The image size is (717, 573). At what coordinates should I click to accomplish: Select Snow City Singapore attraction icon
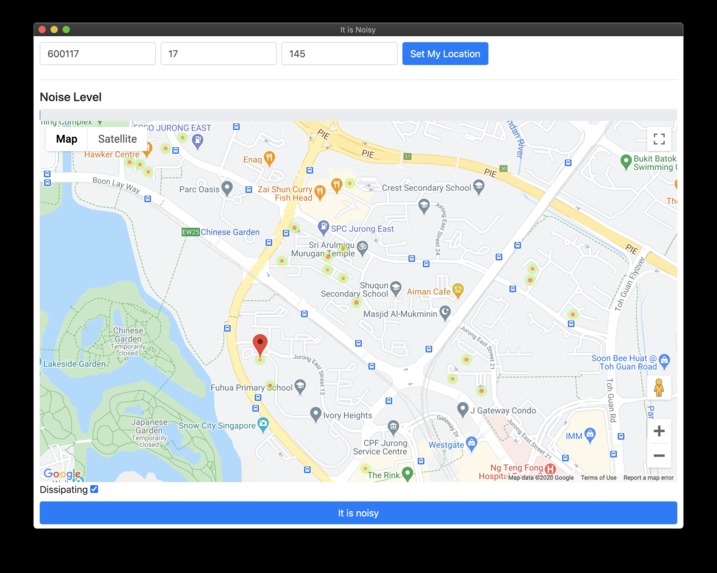[263, 424]
